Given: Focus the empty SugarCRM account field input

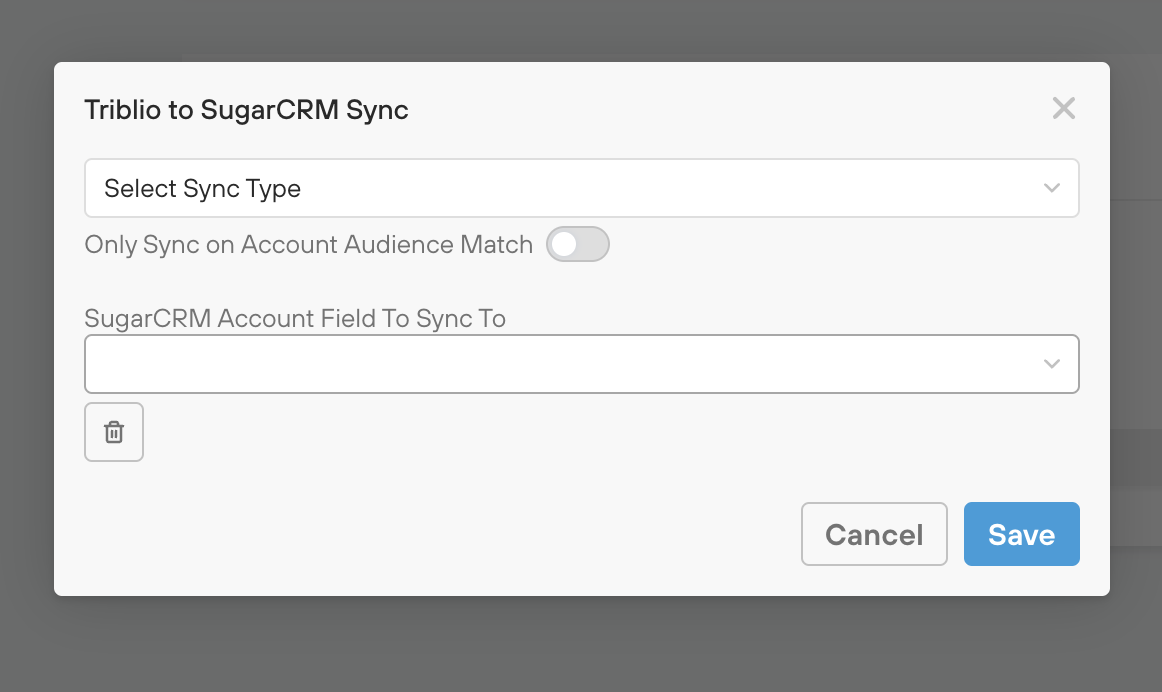Looking at the screenshot, I should pyautogui.click(x=560, y=364).
